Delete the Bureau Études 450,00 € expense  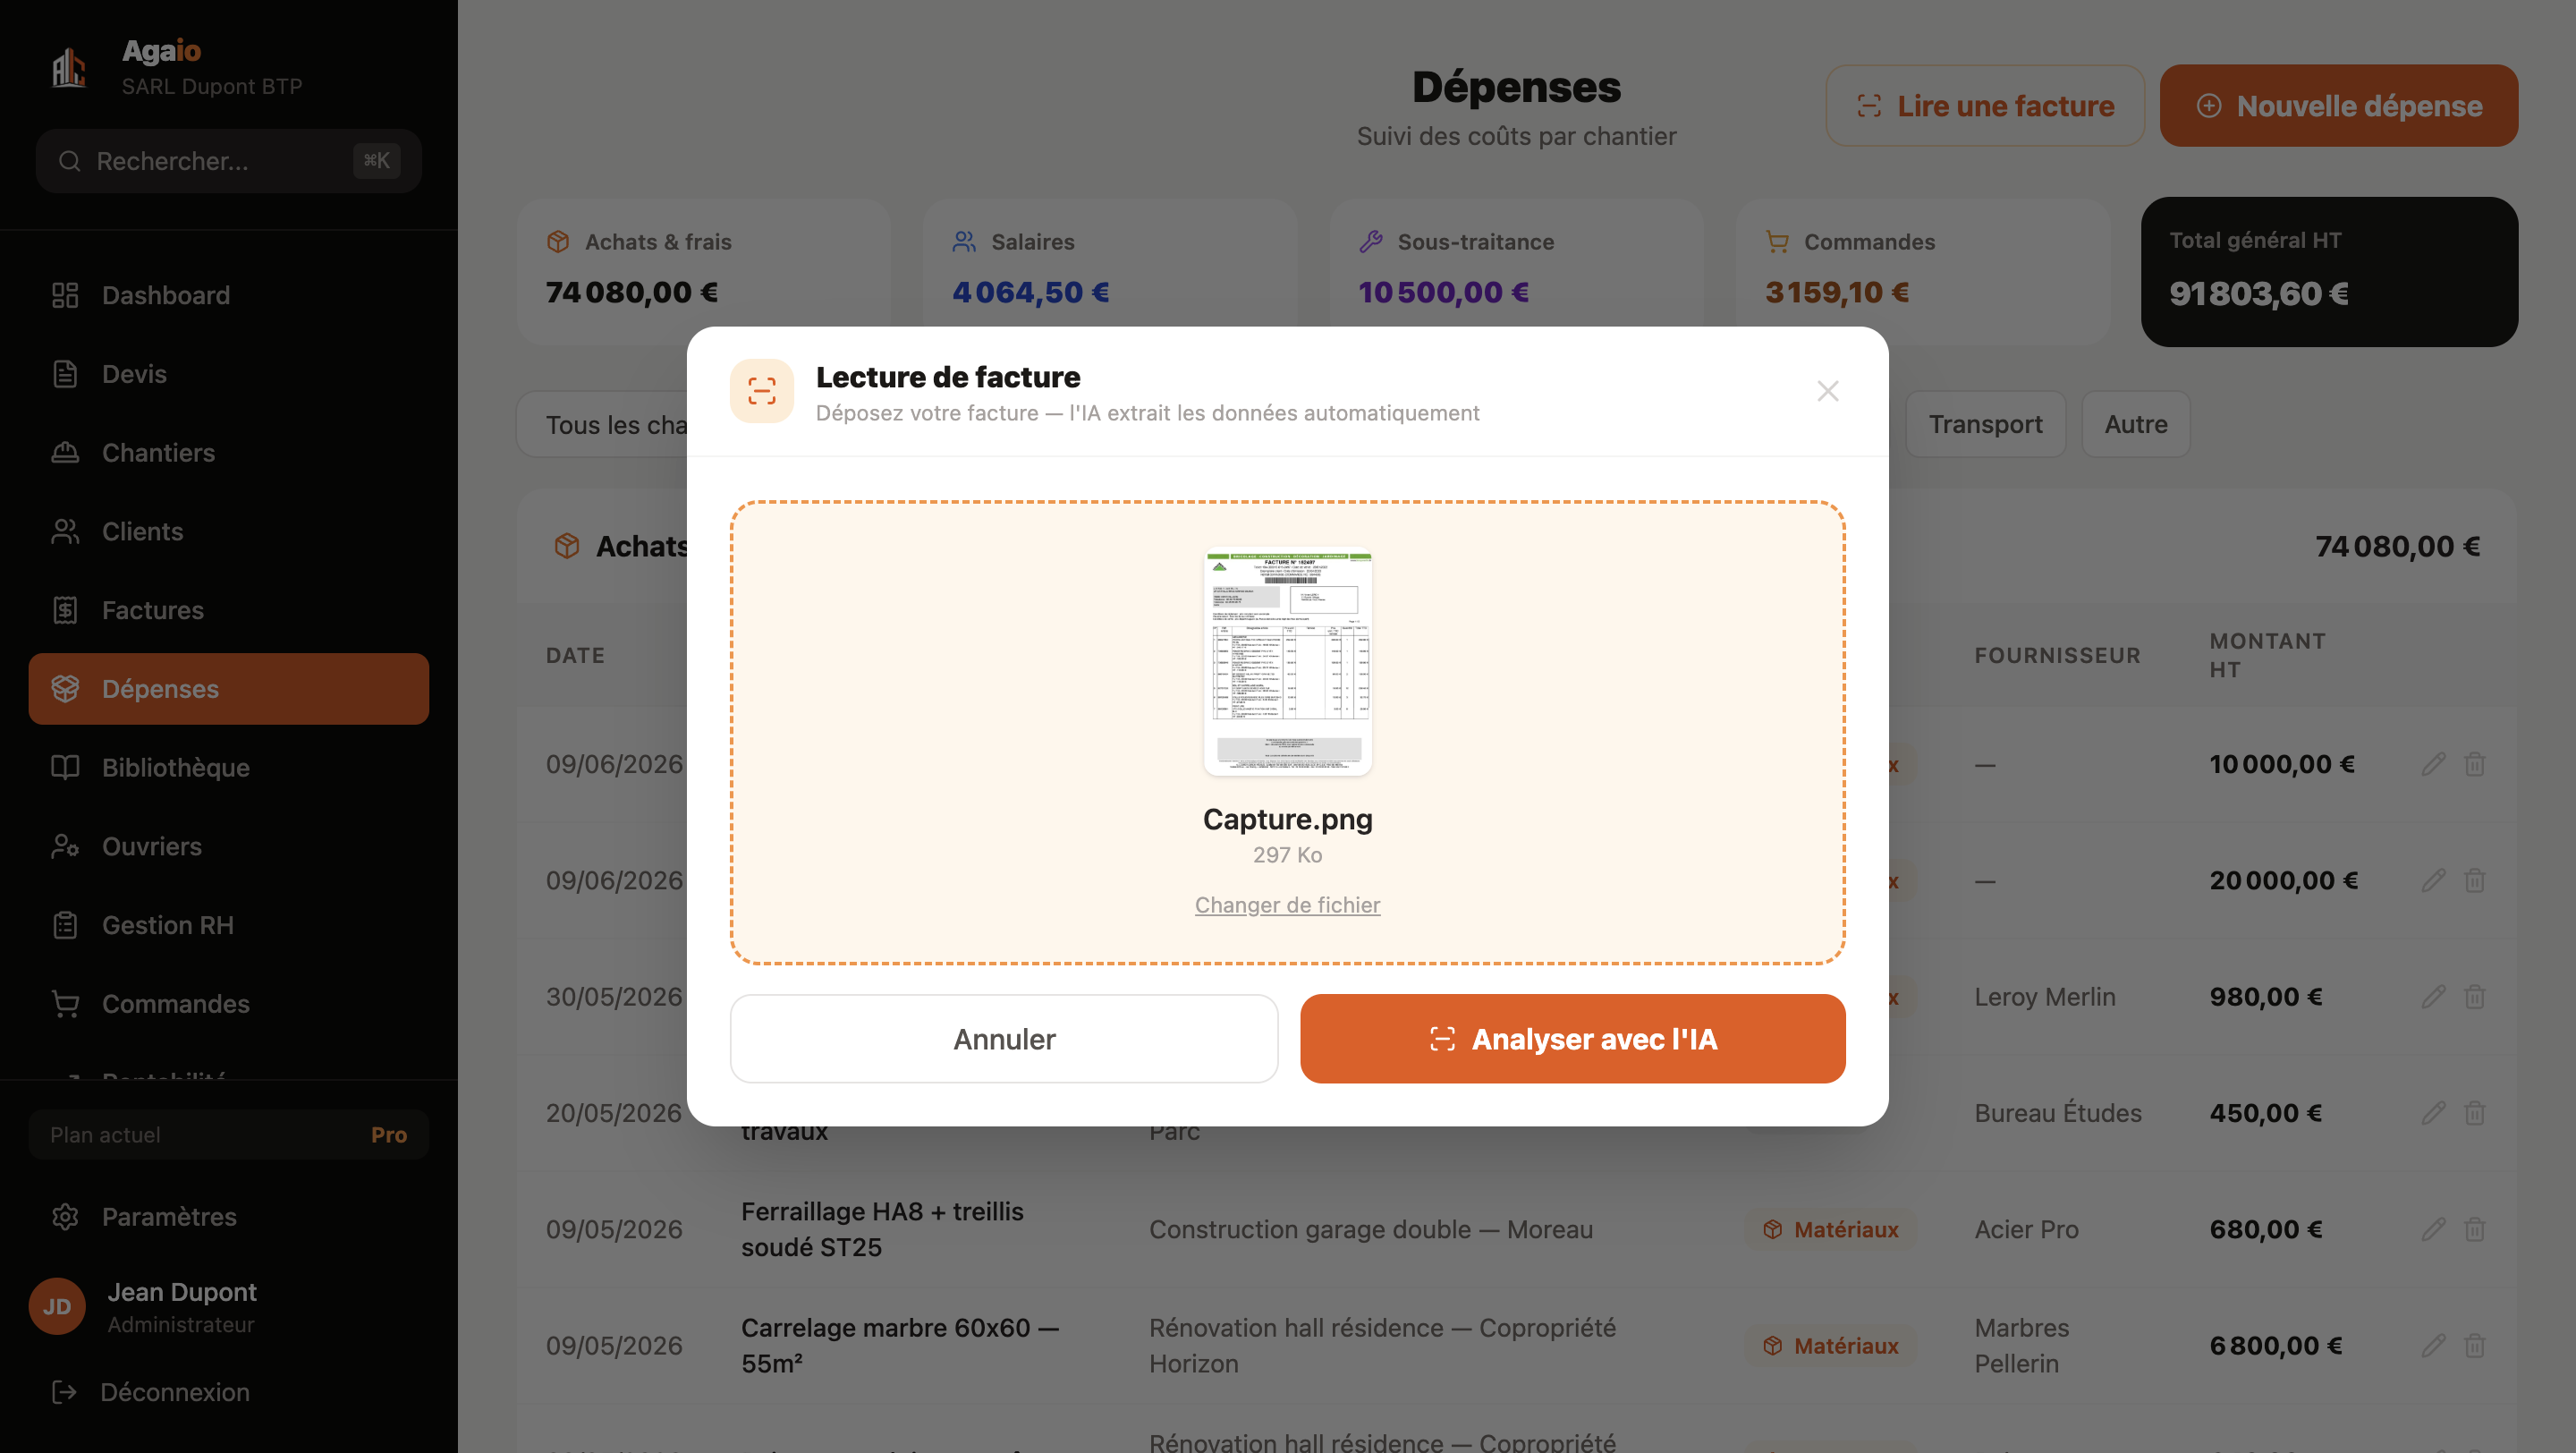[2475, 1113]
